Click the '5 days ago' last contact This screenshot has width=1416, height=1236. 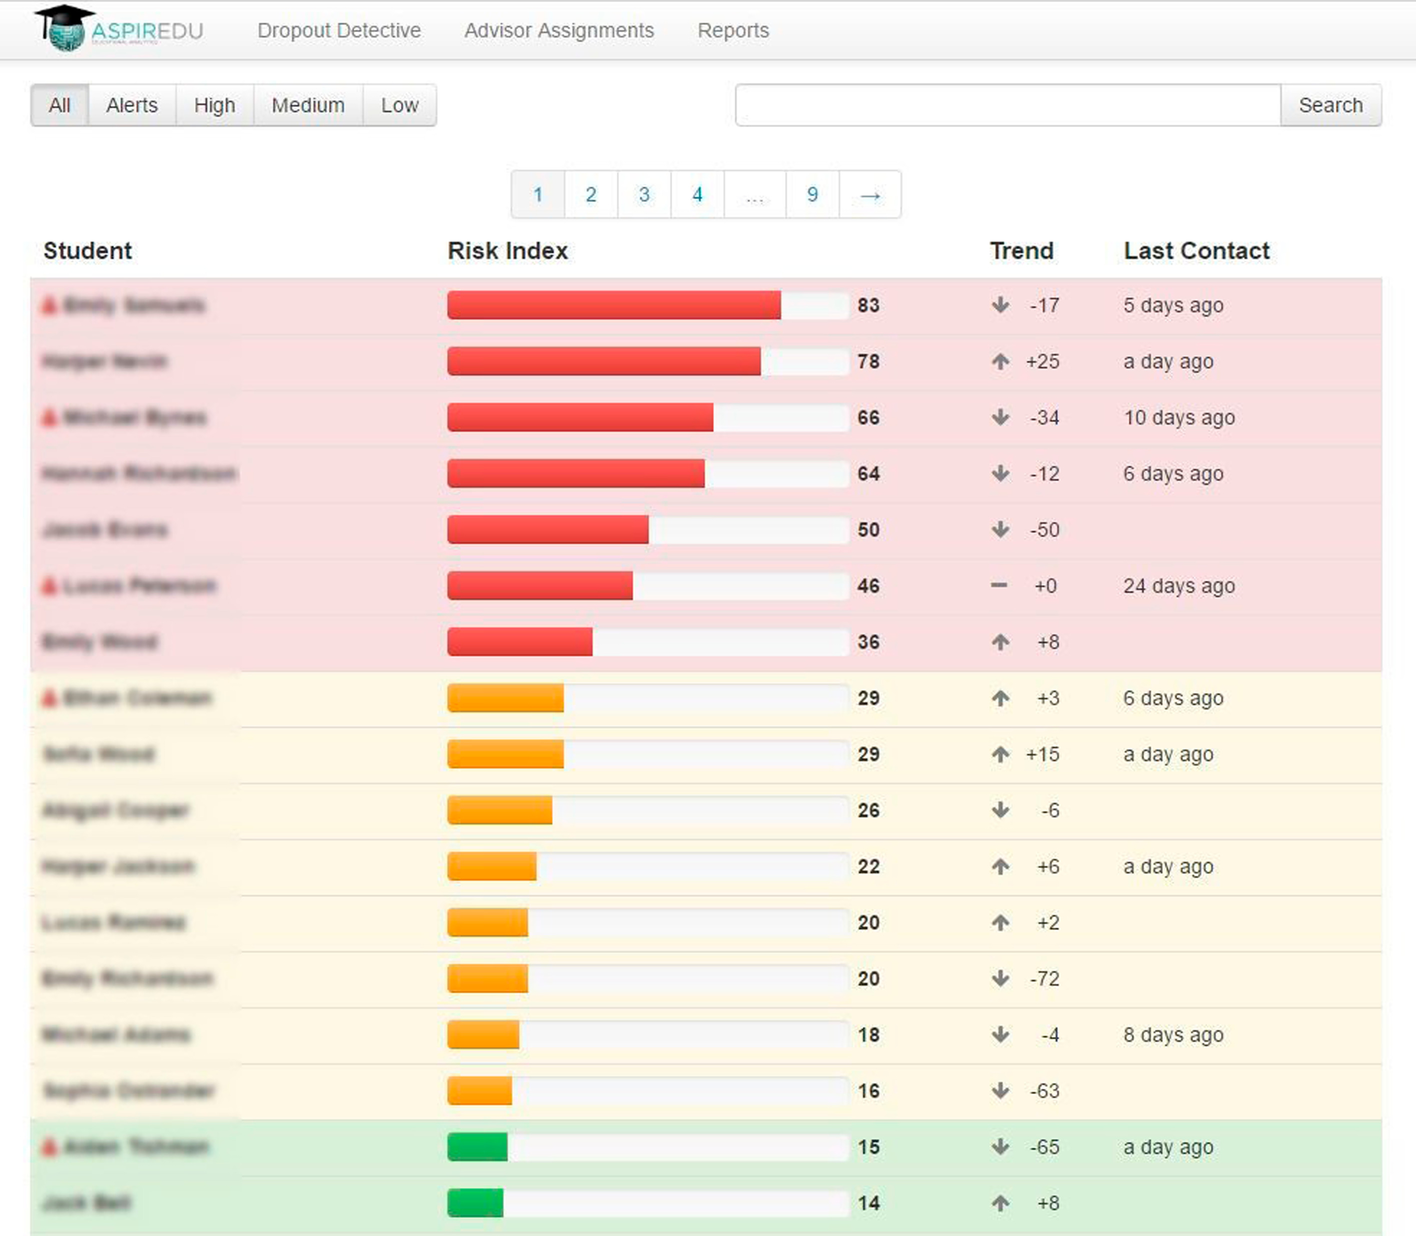pyautogui.click(x=1173, y=306)
